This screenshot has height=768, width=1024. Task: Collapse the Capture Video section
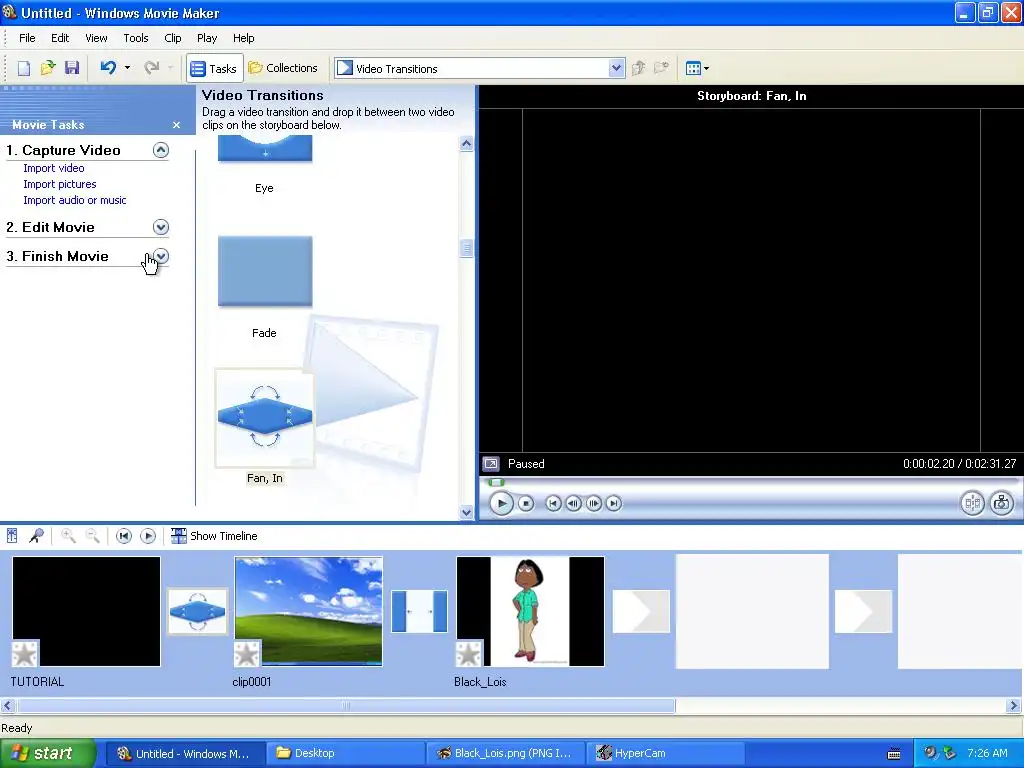(x=161, y=150)
